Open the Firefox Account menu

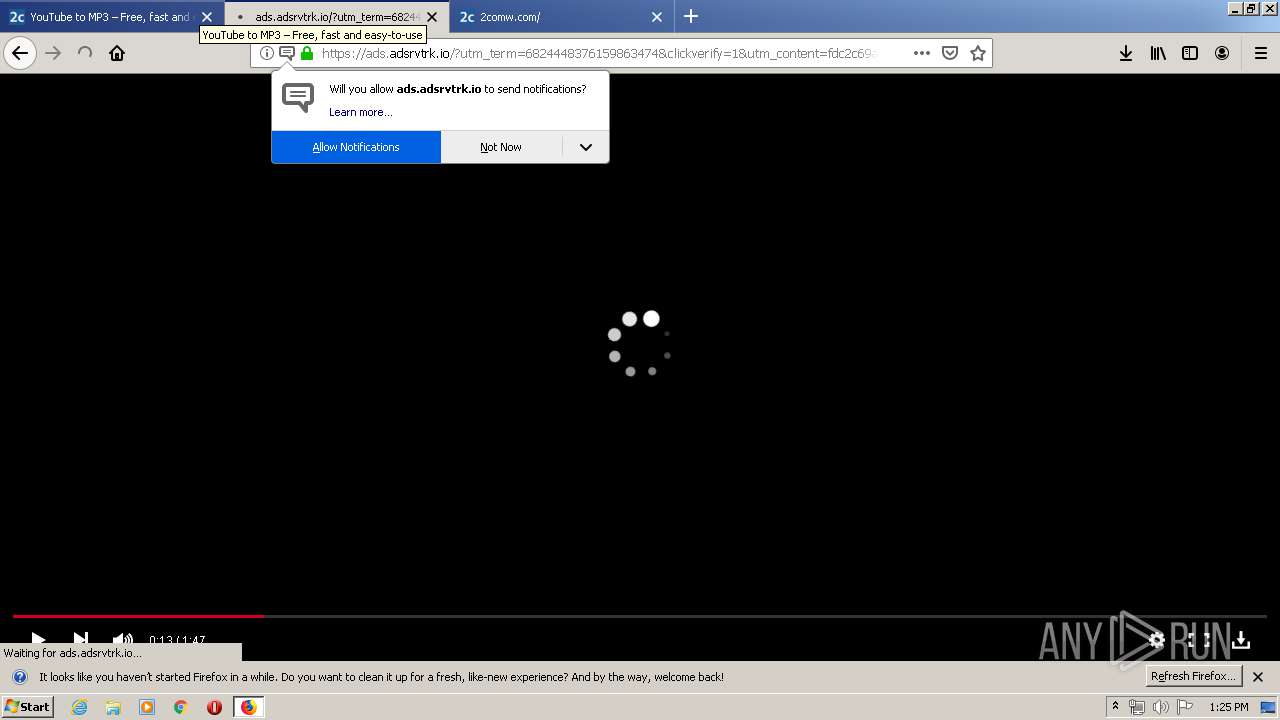coord(1222,53)
